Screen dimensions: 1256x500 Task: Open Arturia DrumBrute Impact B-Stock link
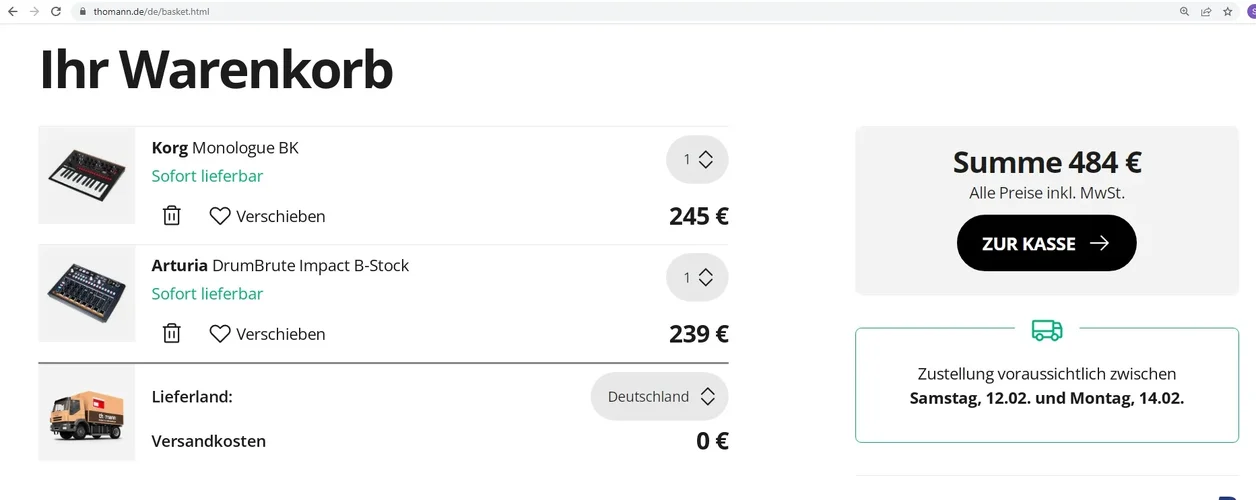click(280, 266)
